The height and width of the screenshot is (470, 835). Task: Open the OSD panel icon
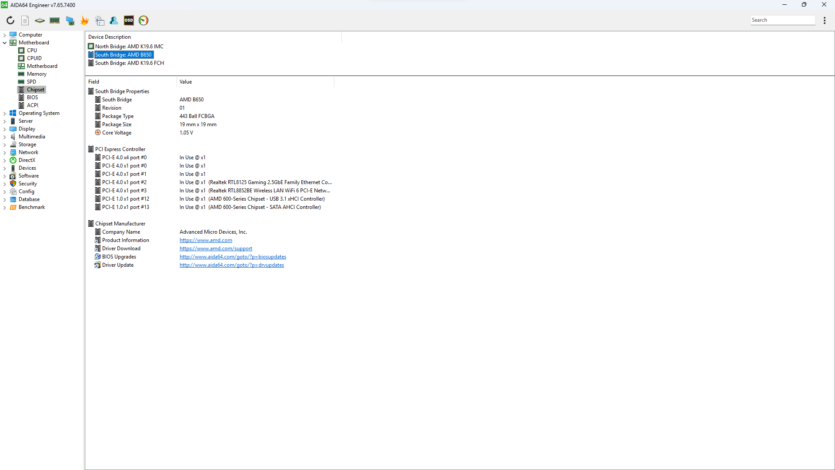pyautogui.click(x=129, y=20)
